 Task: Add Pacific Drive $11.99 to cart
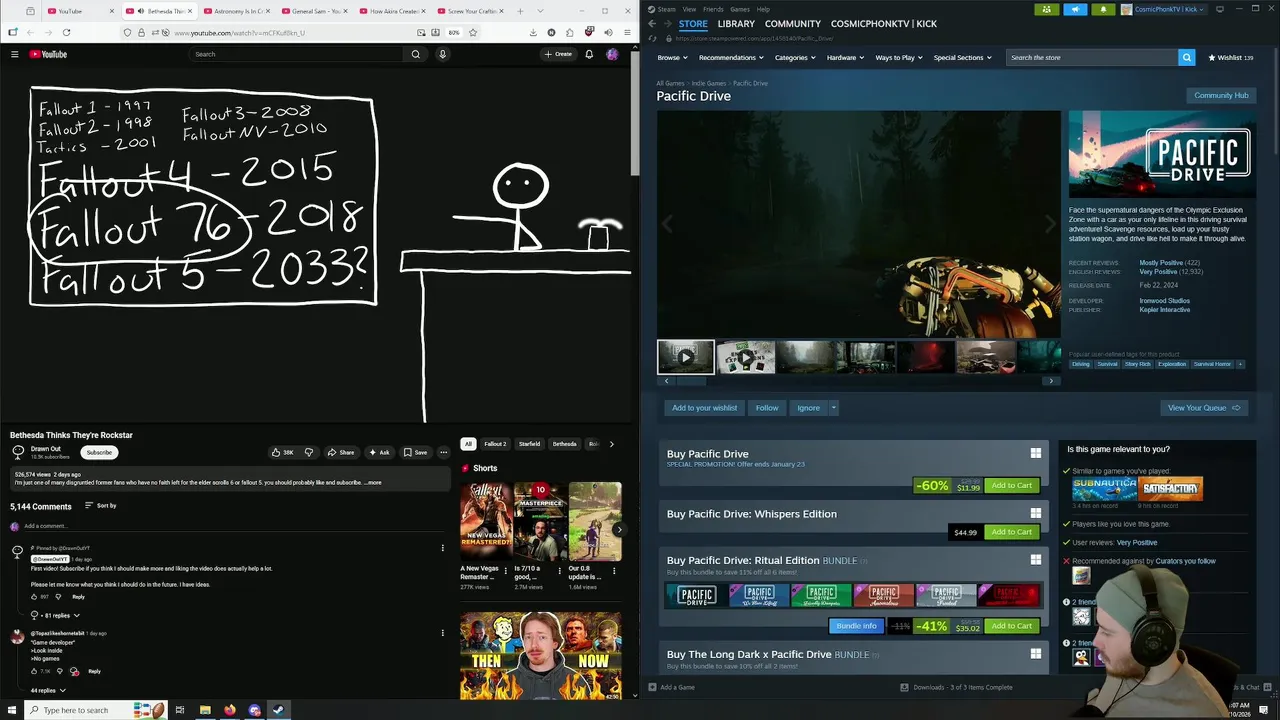[x=1011, y=486]
